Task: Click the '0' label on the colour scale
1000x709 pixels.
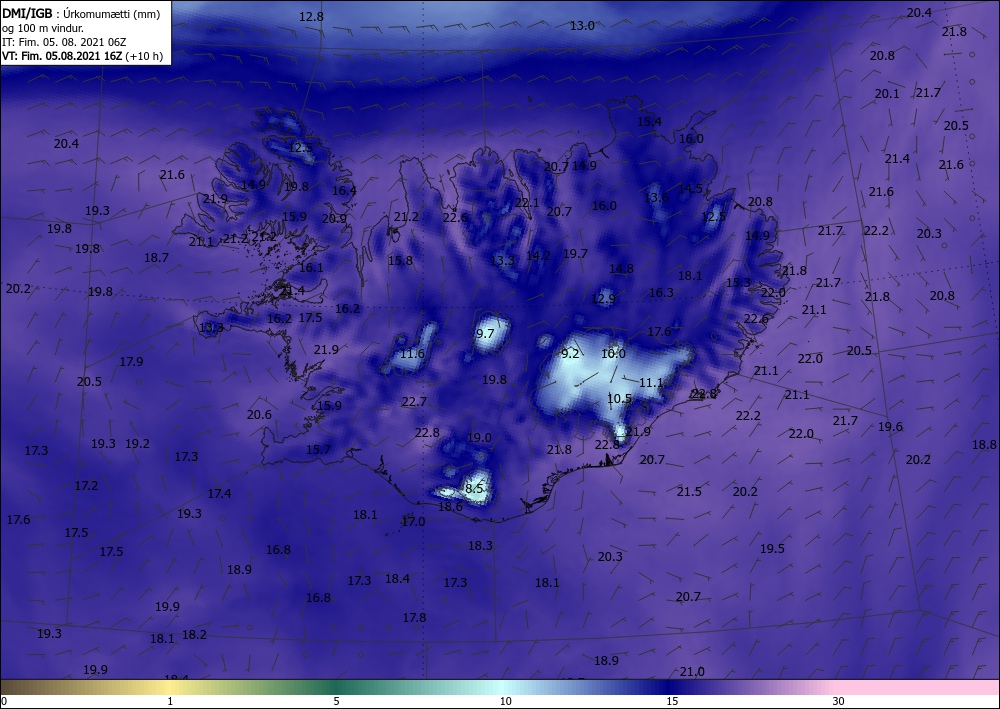Action: 4,701
